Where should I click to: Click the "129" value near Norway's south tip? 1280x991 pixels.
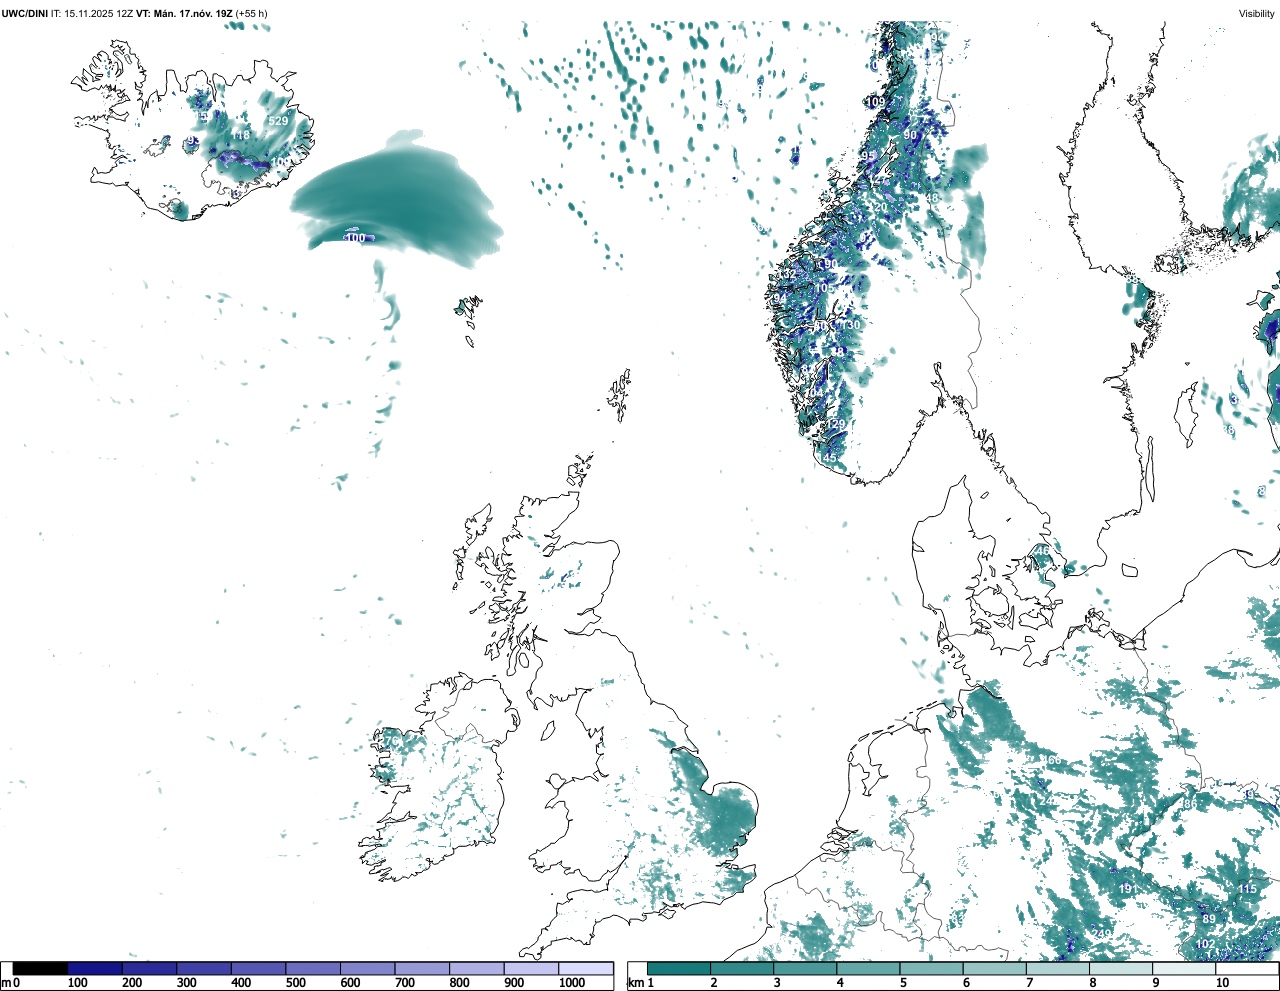[x=836, y=424]
